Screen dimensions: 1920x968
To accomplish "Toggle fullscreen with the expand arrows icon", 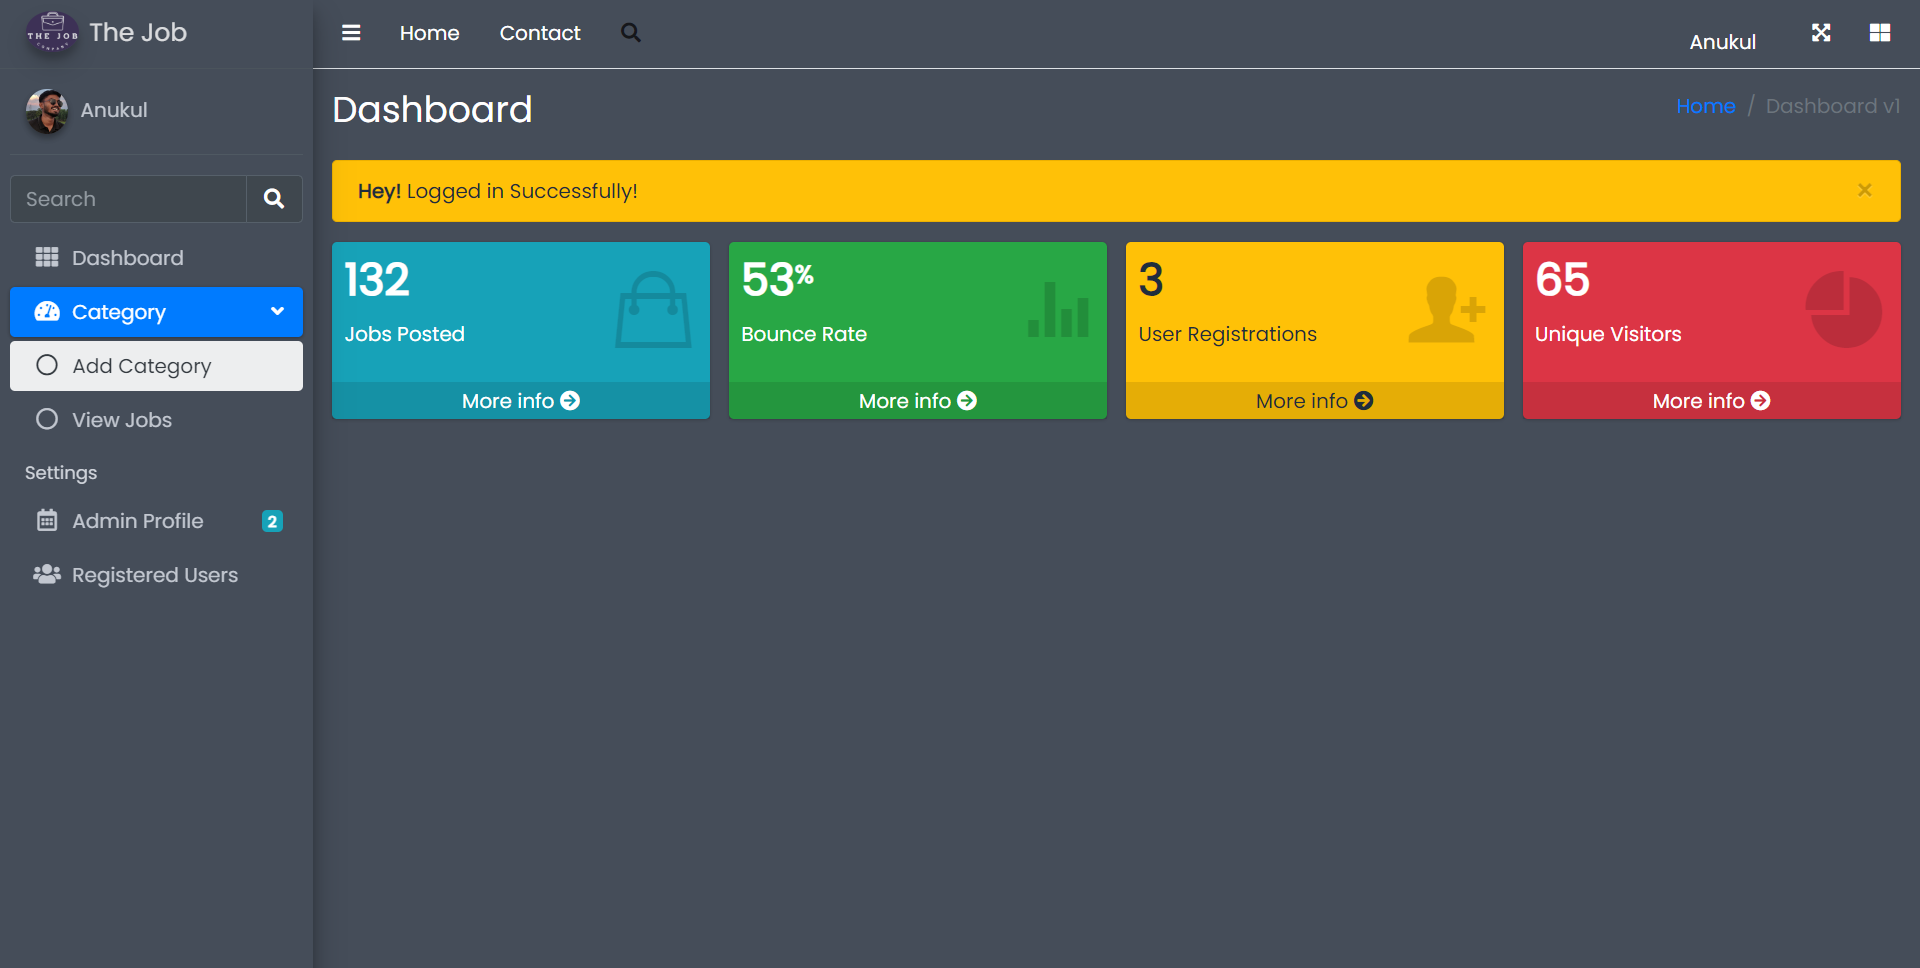I will [x=1821, y=33].
